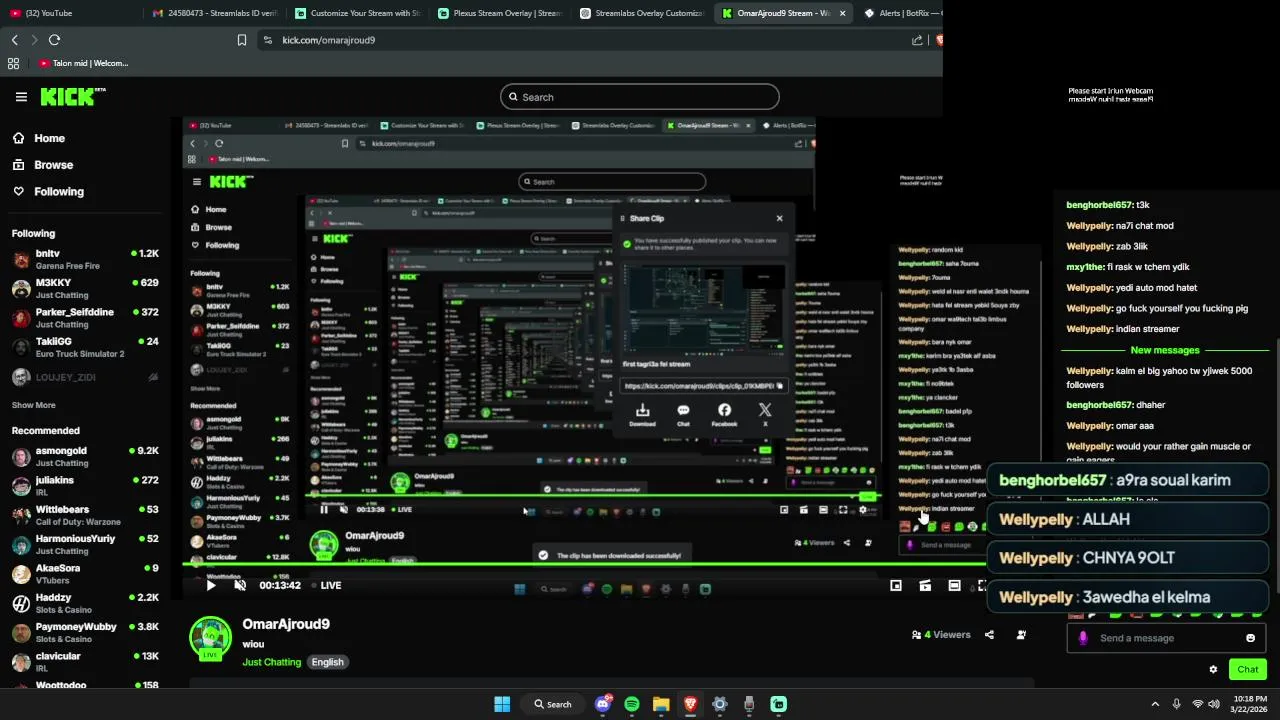The image size is (1280, 720).
Task: Open TakiiGG channel in sidebar
Action: point(85,347)
